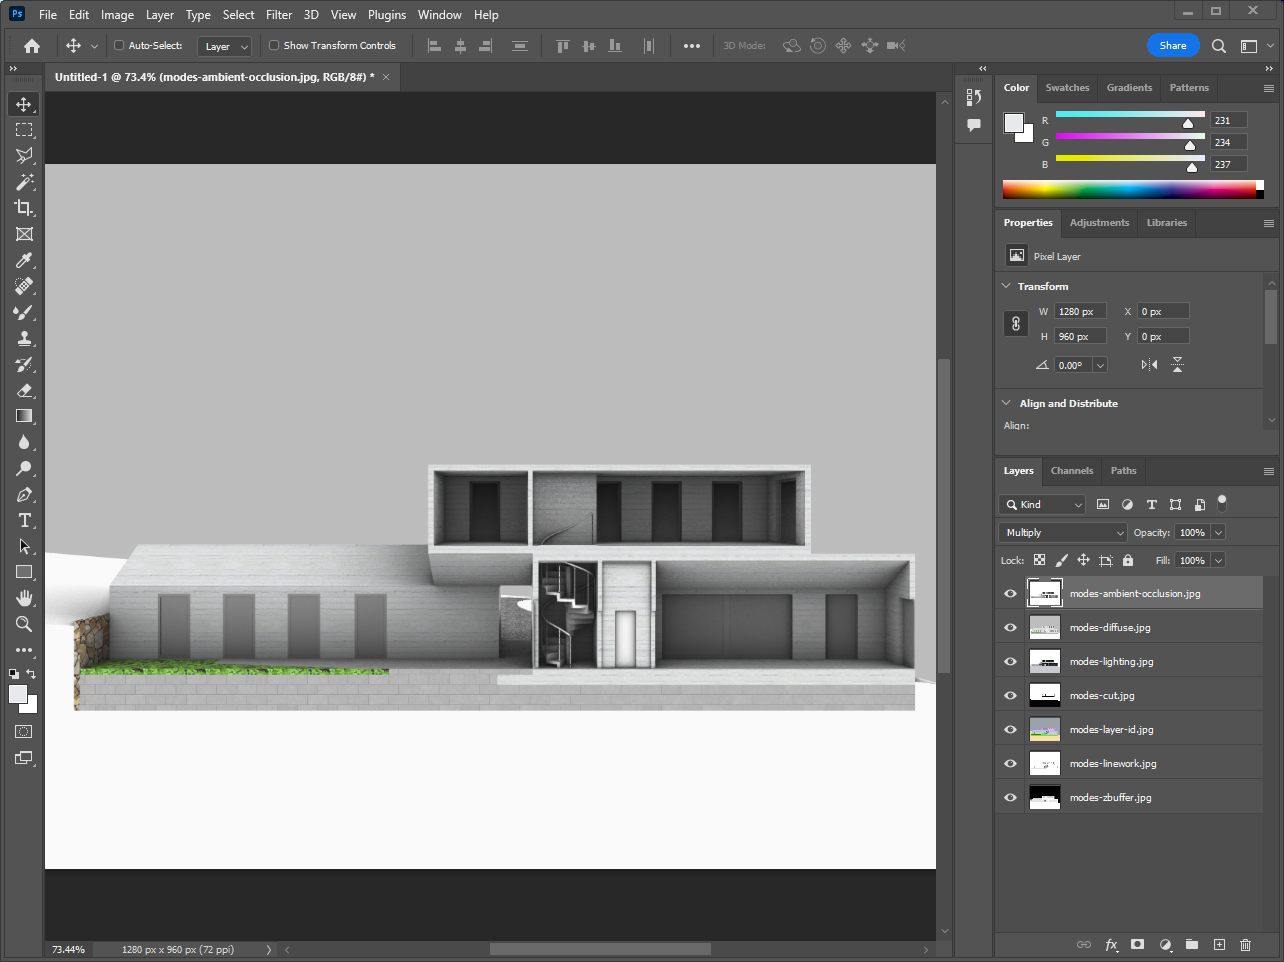This screenshot has height=962, width=1284.
Task: Open the Filter menu
Action: pos(279,15)
